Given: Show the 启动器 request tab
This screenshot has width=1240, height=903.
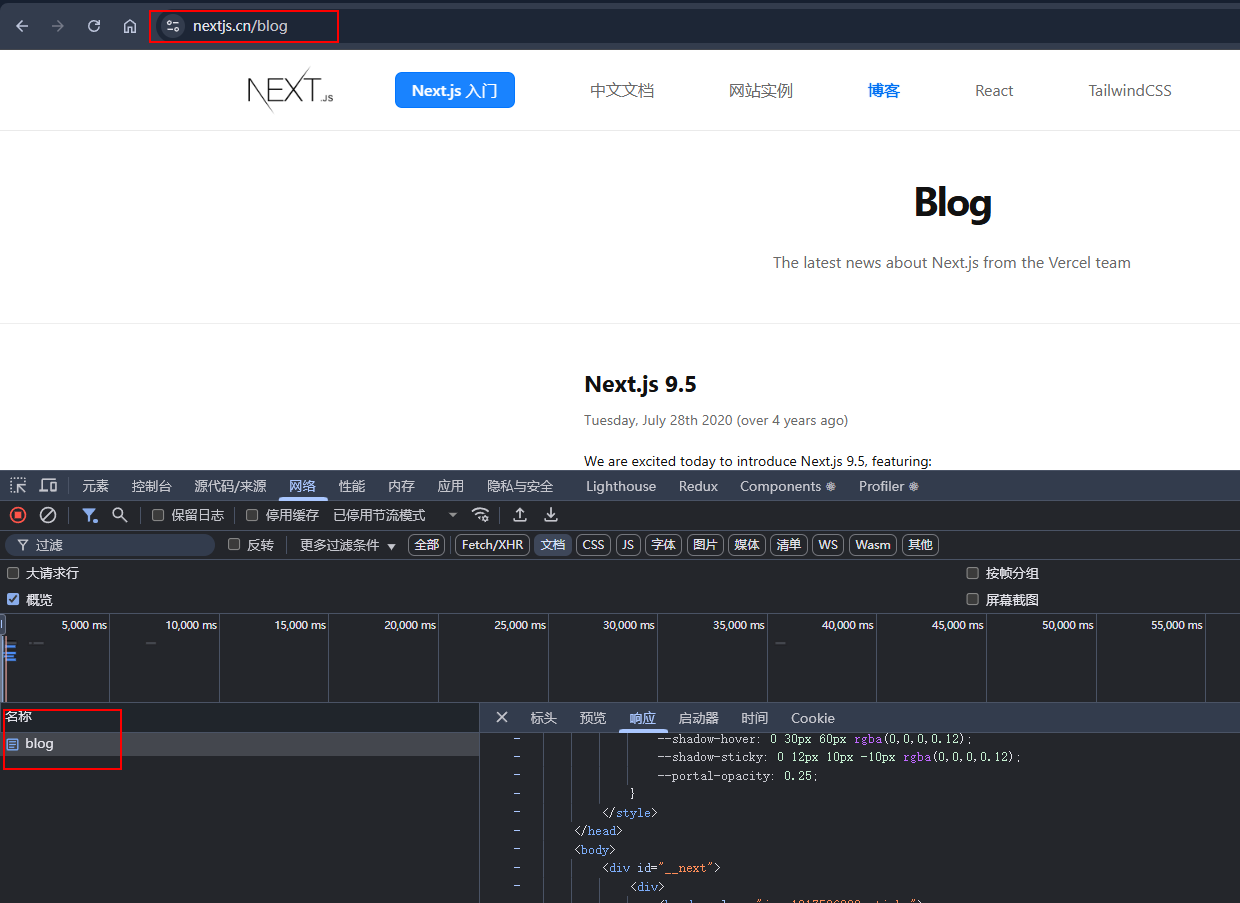Looking at the screenshot, I should (698, 718).
